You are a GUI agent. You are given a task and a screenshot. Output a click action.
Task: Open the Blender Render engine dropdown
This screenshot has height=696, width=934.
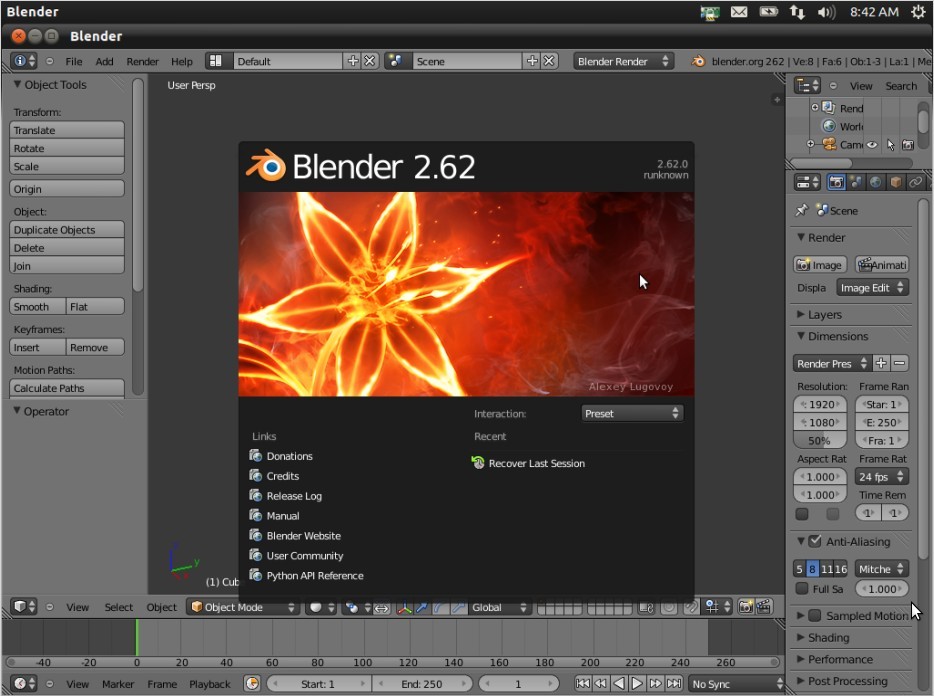coord(624,61)
